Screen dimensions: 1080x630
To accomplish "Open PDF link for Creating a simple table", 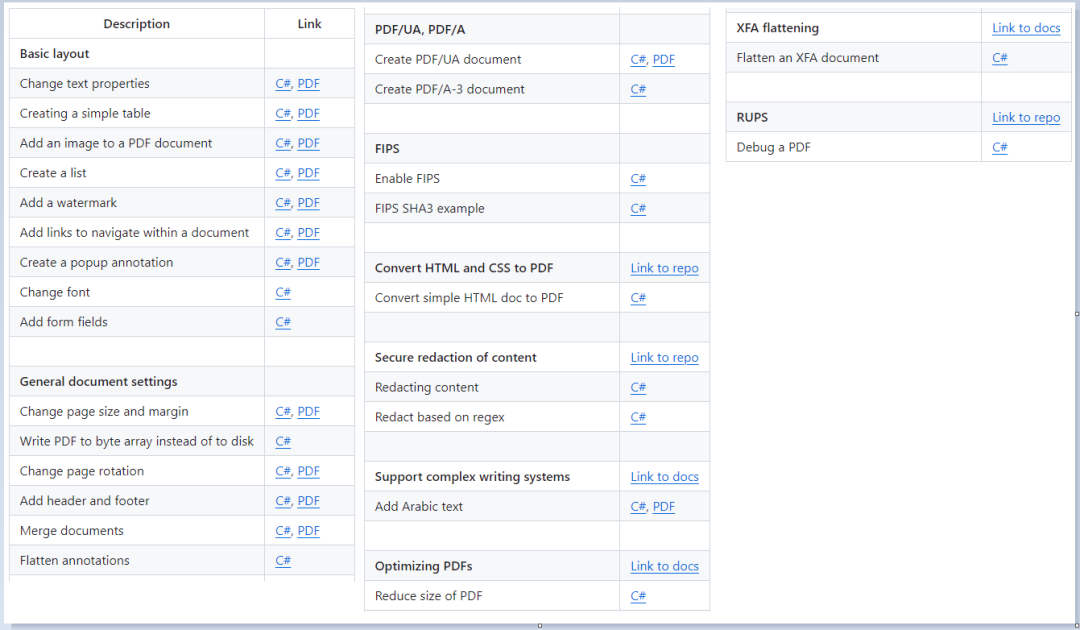I will [x=309, y=114].
